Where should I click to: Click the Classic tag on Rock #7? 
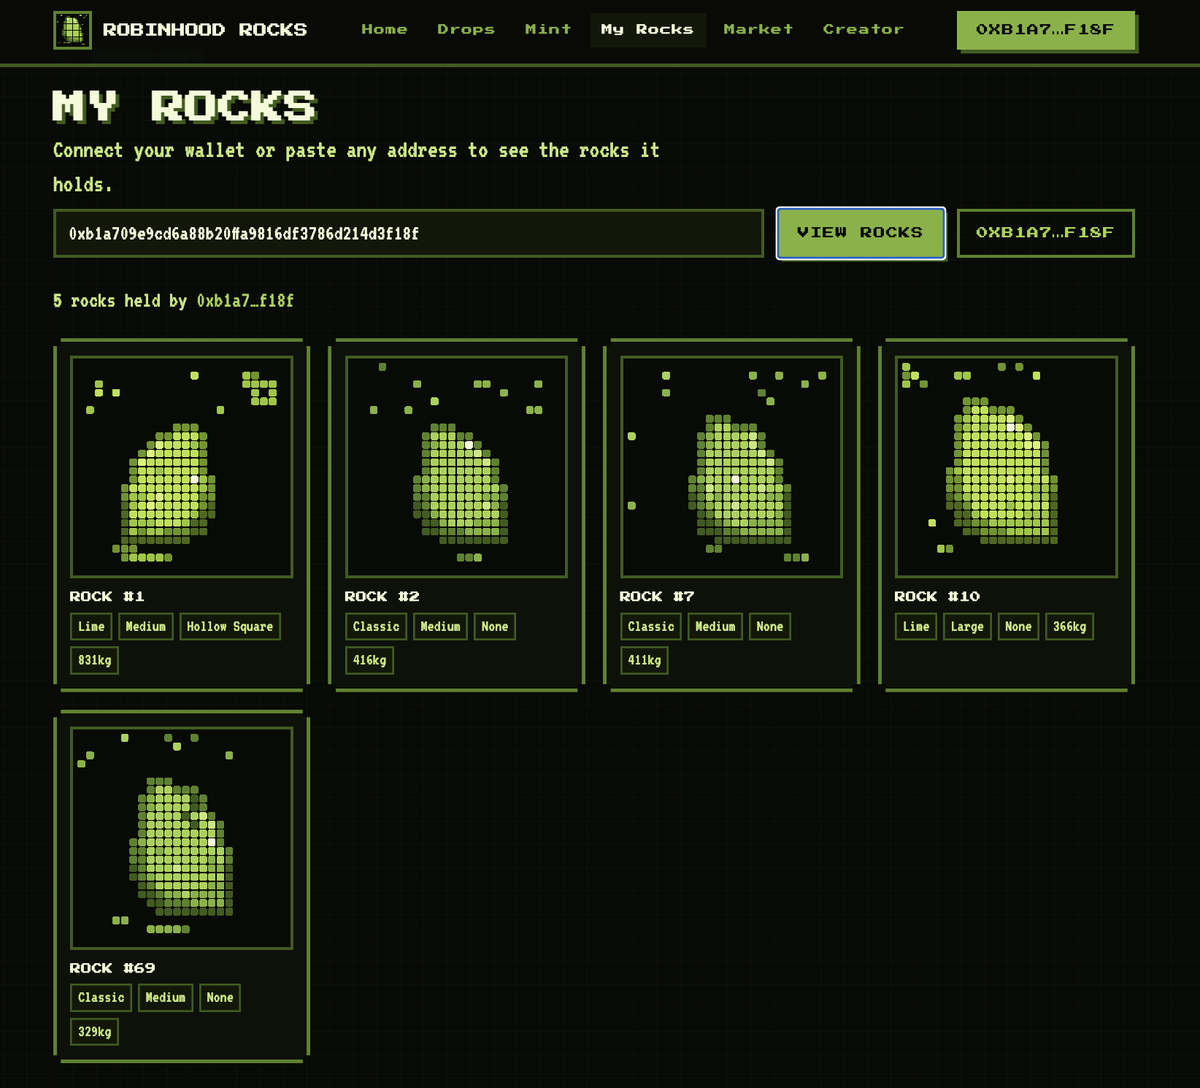pyautogui.click(x=651, y=627)
